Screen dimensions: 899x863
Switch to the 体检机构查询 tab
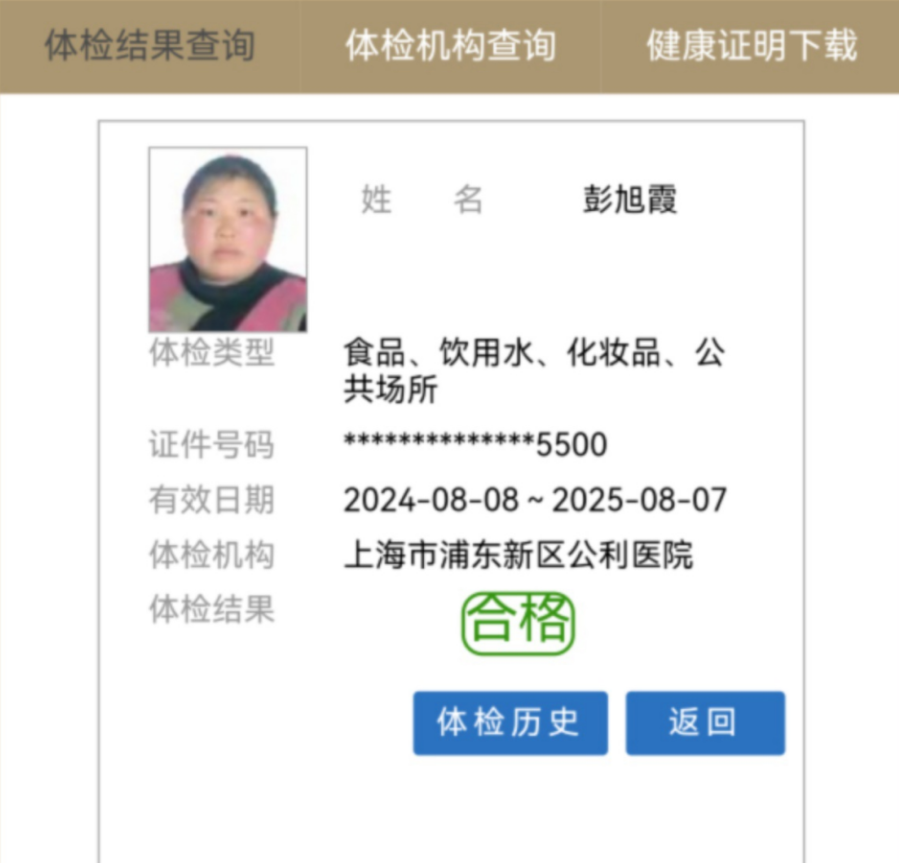click(x=451, y=46)
